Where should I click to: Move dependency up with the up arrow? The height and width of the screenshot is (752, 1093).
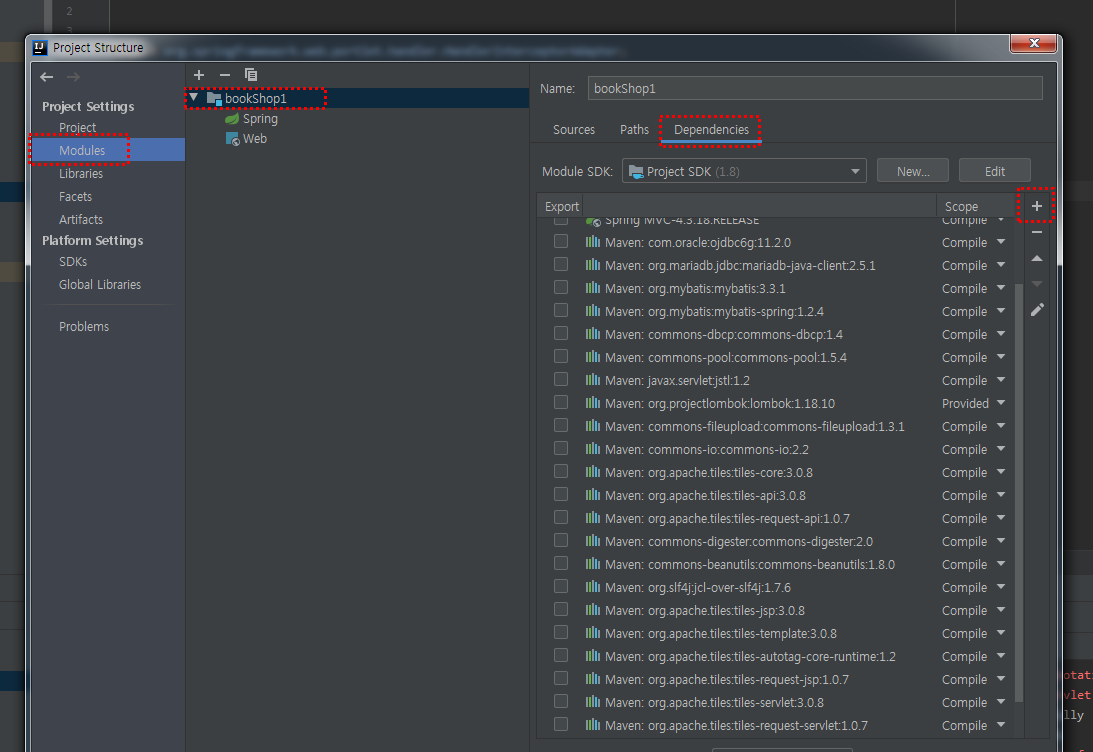tap(1037, 258)
